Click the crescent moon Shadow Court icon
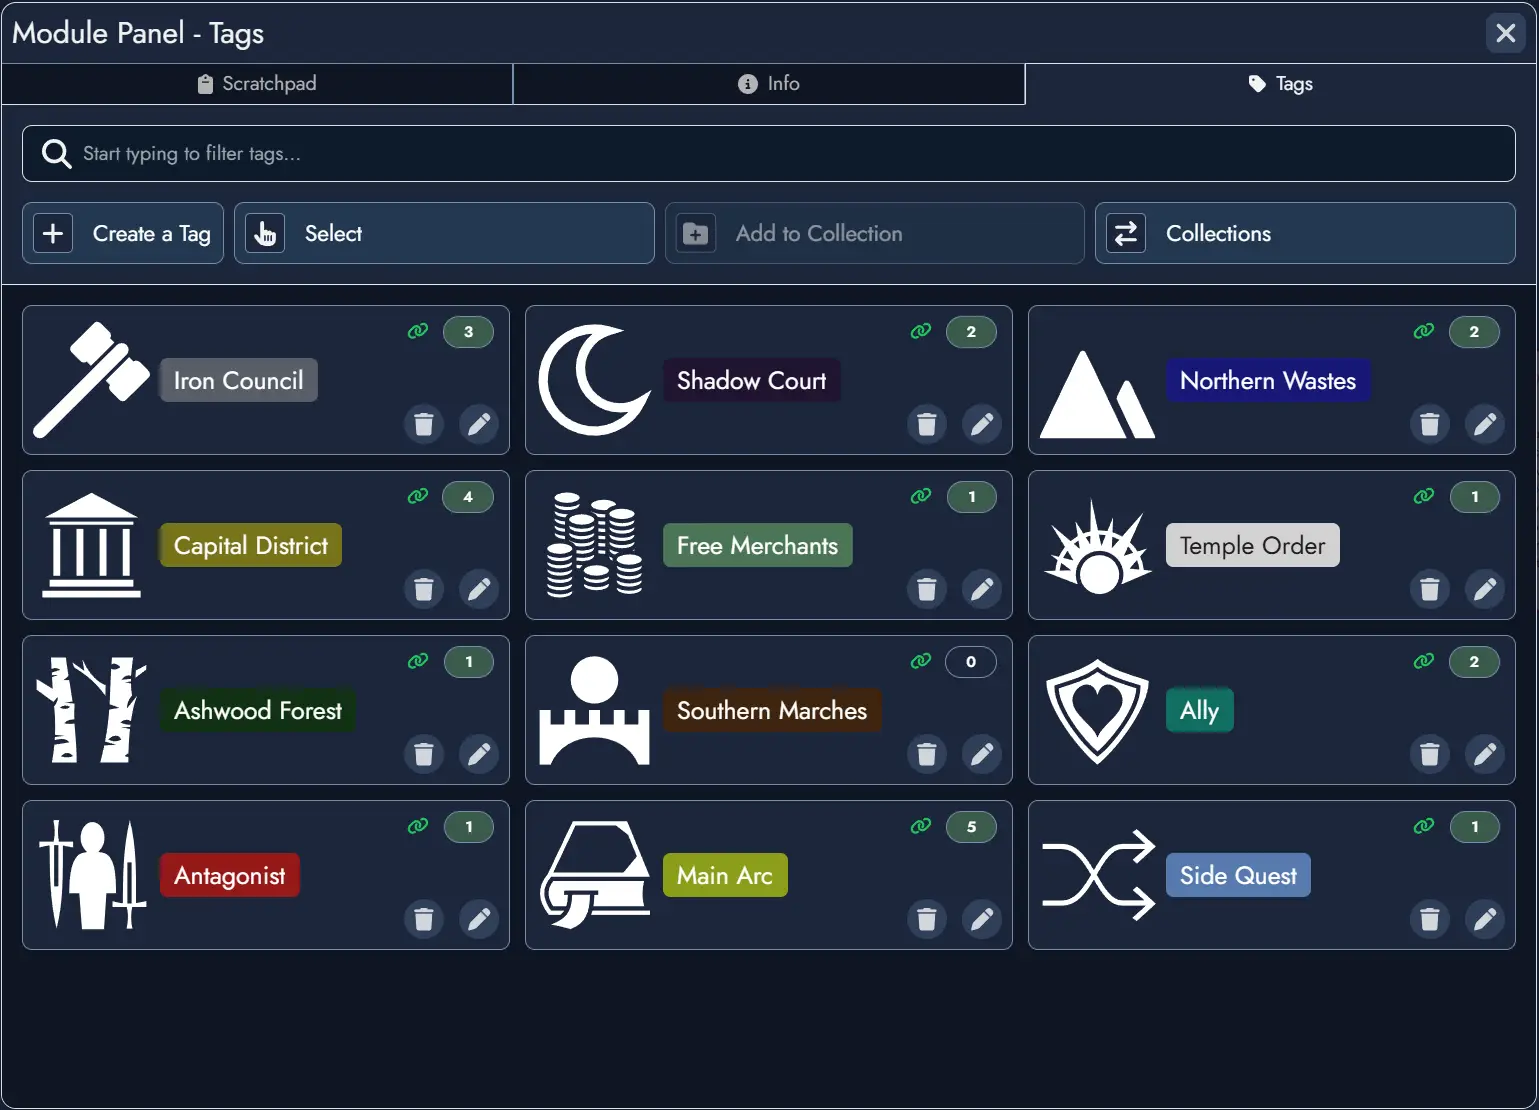The height and width of the screenshot is (1110, 1539). (594, 380)
